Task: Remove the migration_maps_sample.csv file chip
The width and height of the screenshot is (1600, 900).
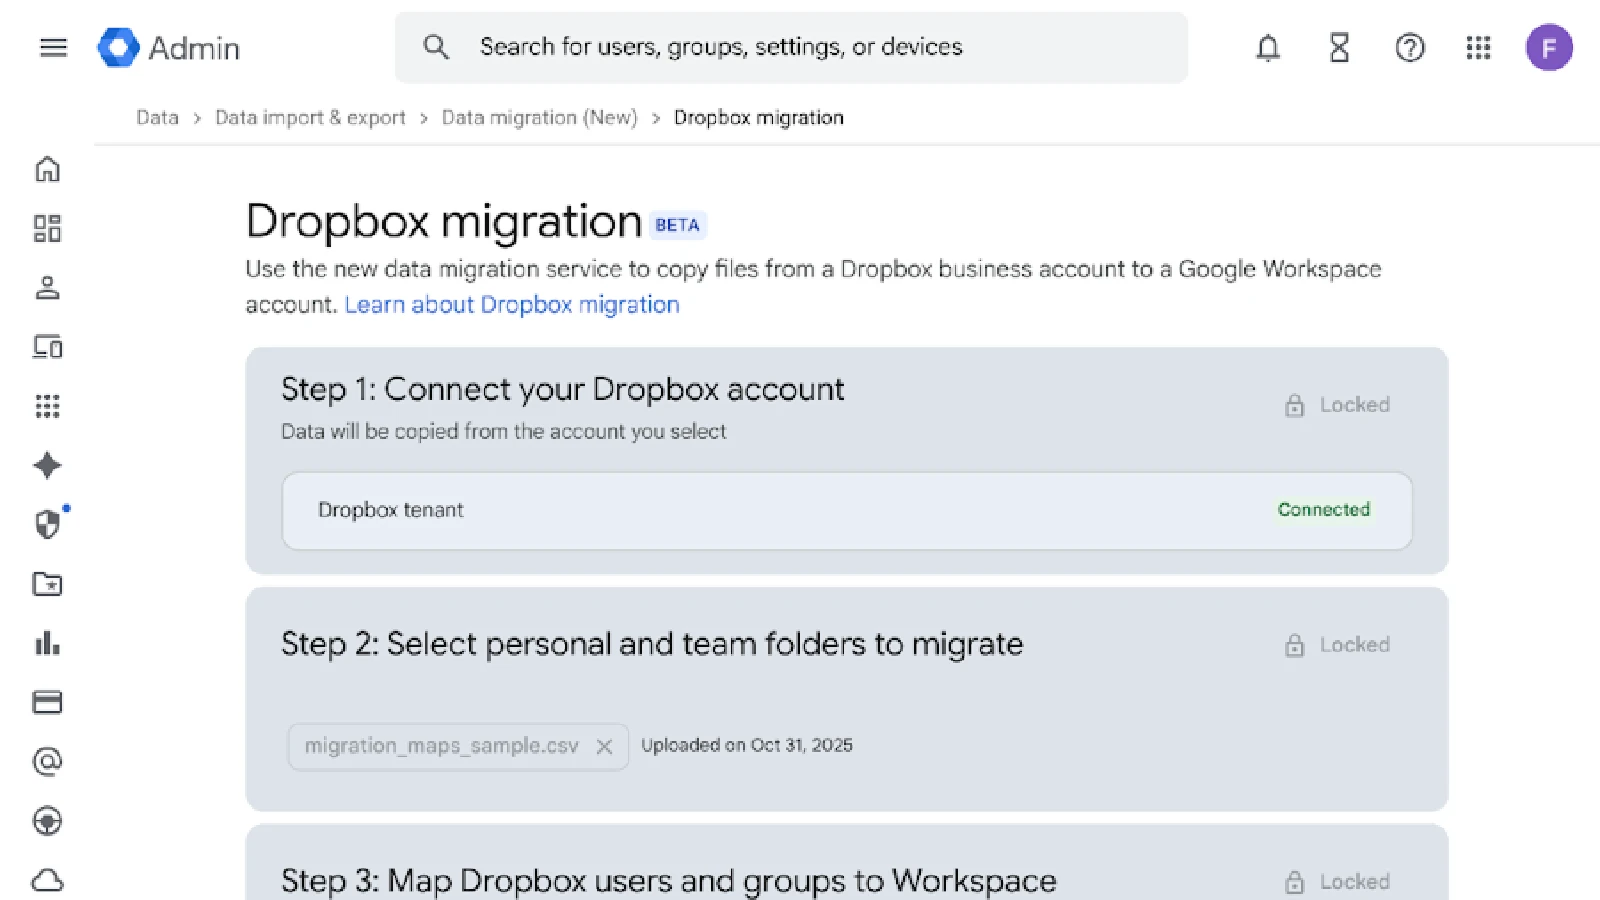Action: coord(604,747)
